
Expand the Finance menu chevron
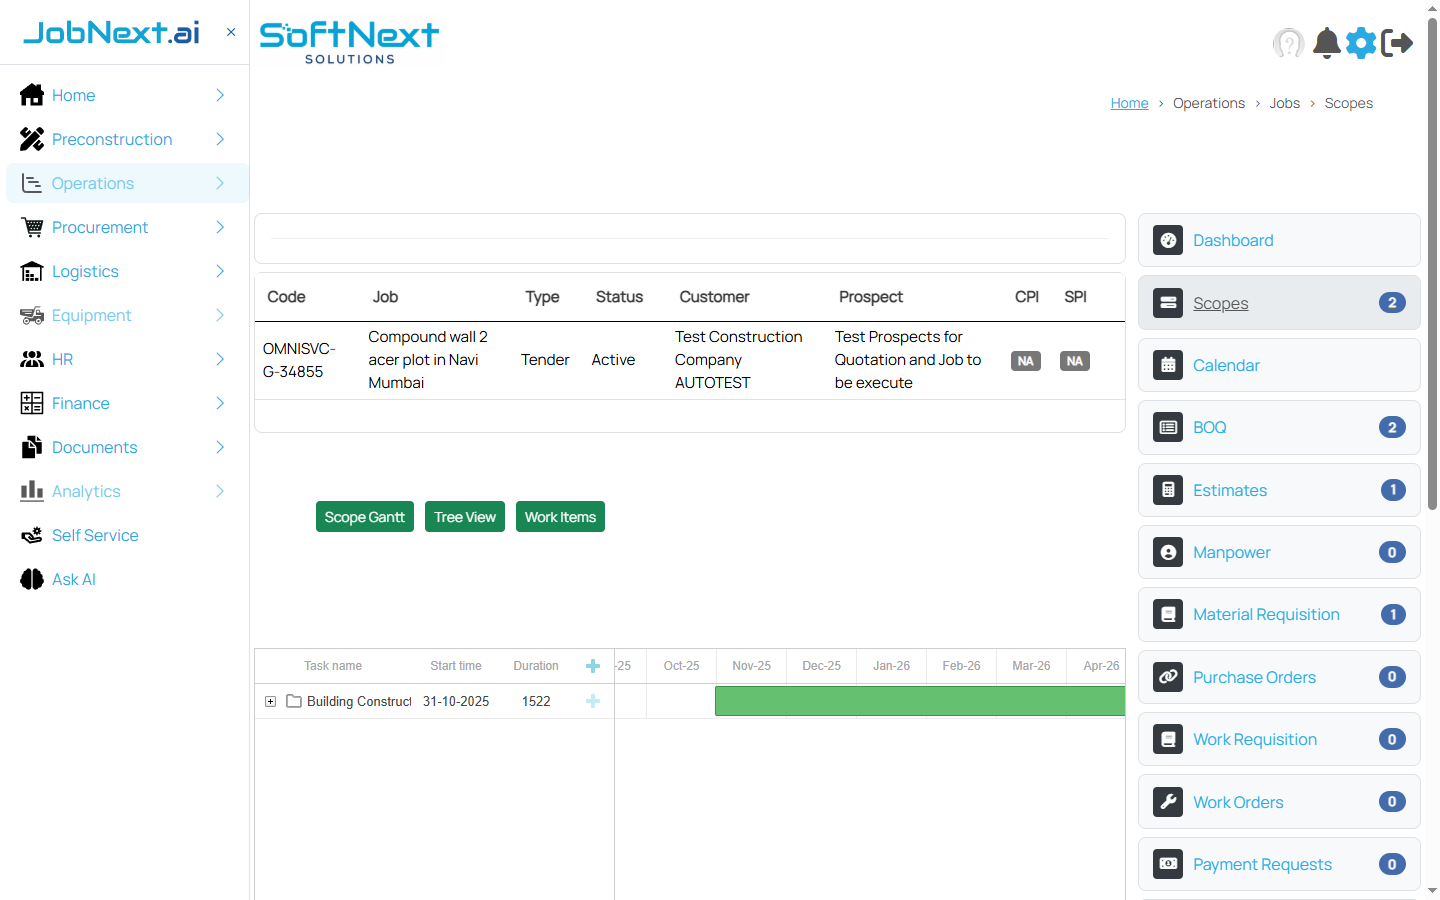[219, 403]
